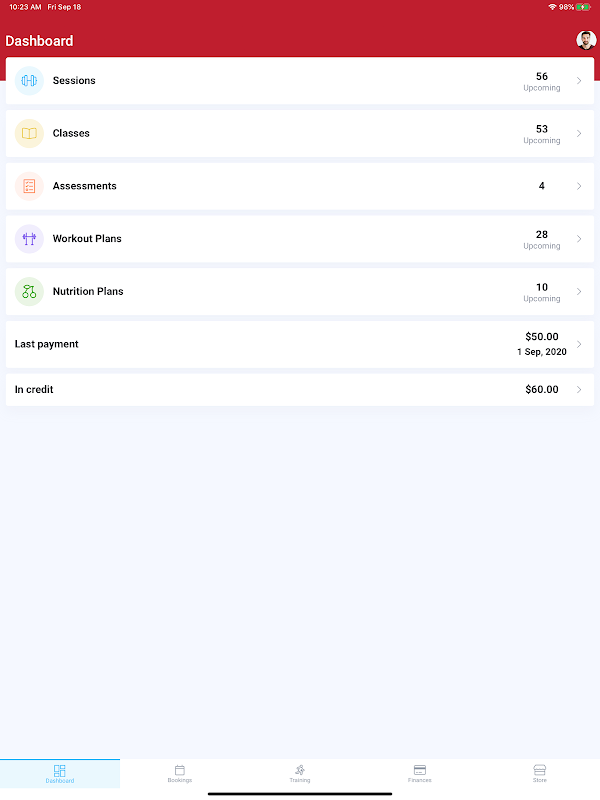600x800 pixels.
Task: Open In credit chevron arrow
Action: [579, 389]
